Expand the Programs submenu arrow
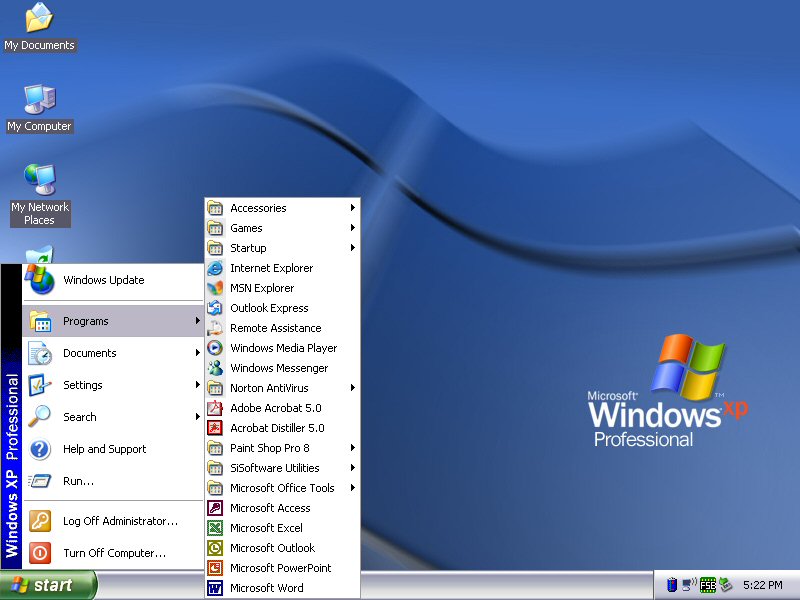The height and width of the screenshot is (600, 800). click(x=197, y=320)
